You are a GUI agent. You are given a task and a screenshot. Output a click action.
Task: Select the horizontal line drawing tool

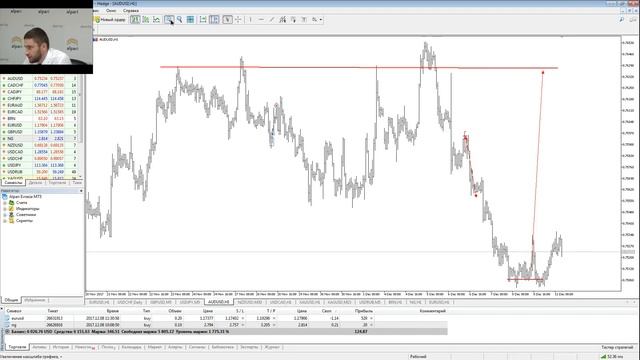261,20
